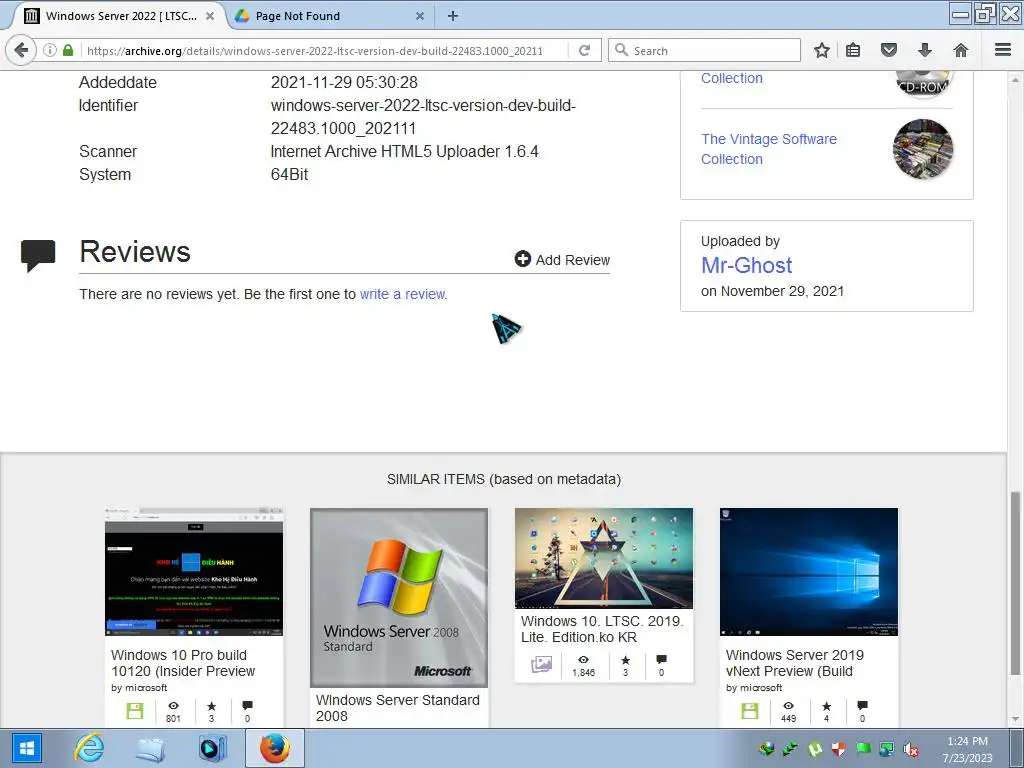
Task: Click the image media-type icon on LTSC 2019 card
Action: coord(541,665)
